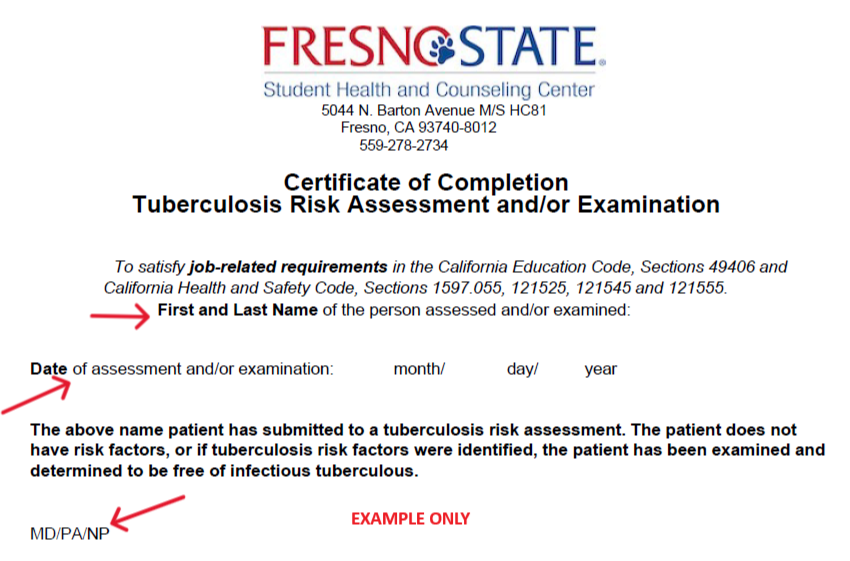Click the month field in the date line
Image resolution: width=850 pixels, height=561 pixels.
[419, 369]
